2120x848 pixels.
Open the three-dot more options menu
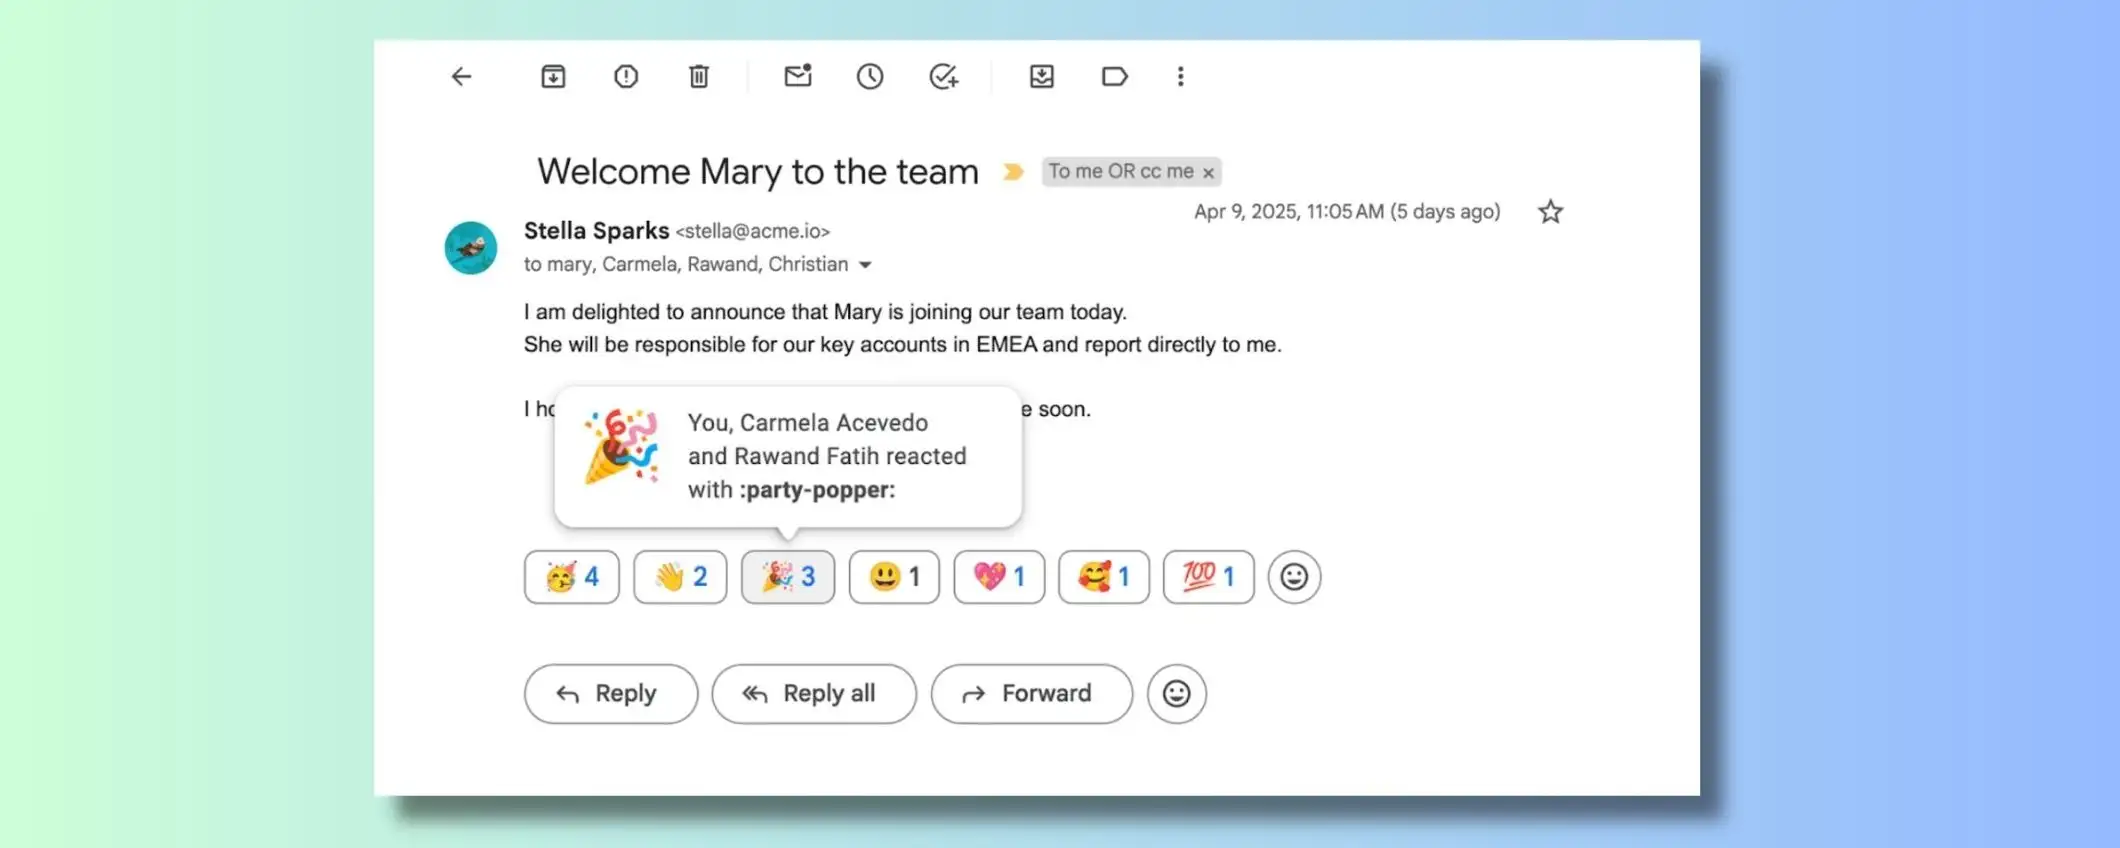1181,77
